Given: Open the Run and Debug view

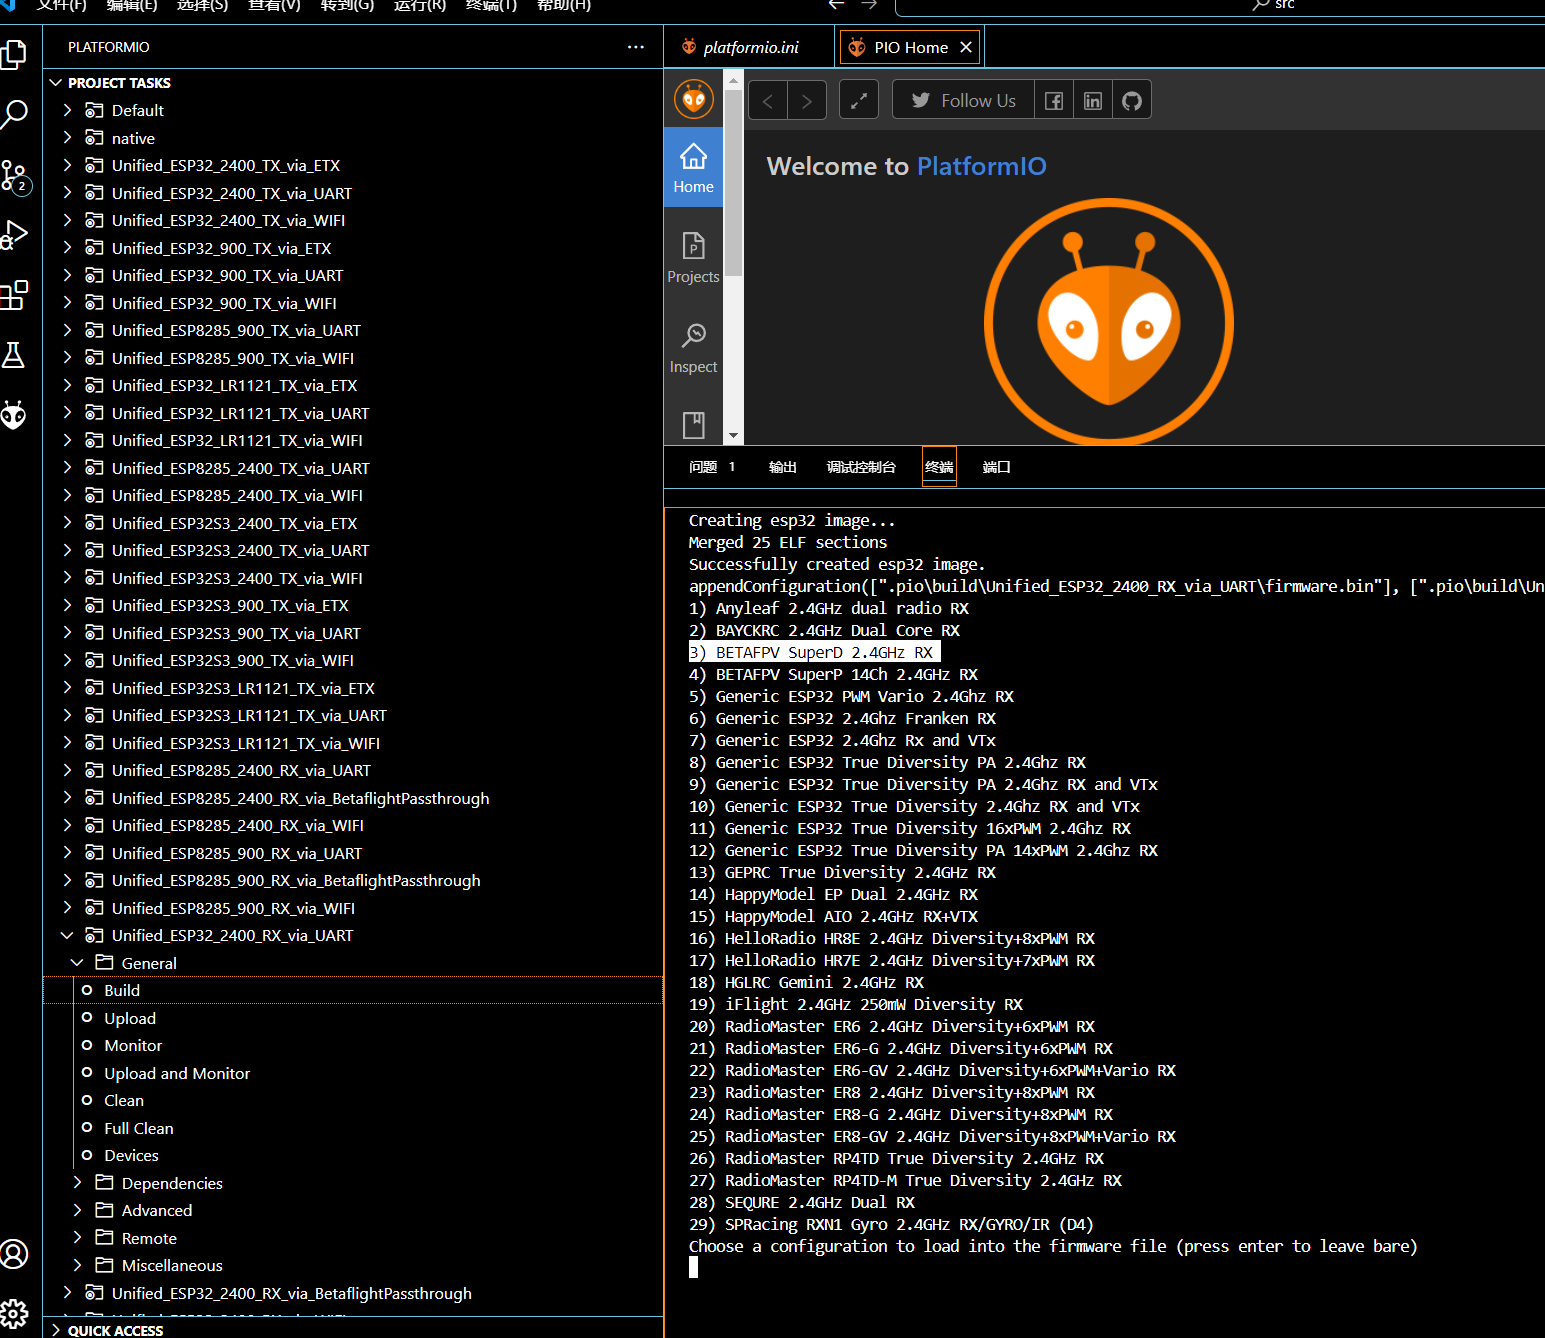Looking at the screenshot, I should click(x=14, y=235).
